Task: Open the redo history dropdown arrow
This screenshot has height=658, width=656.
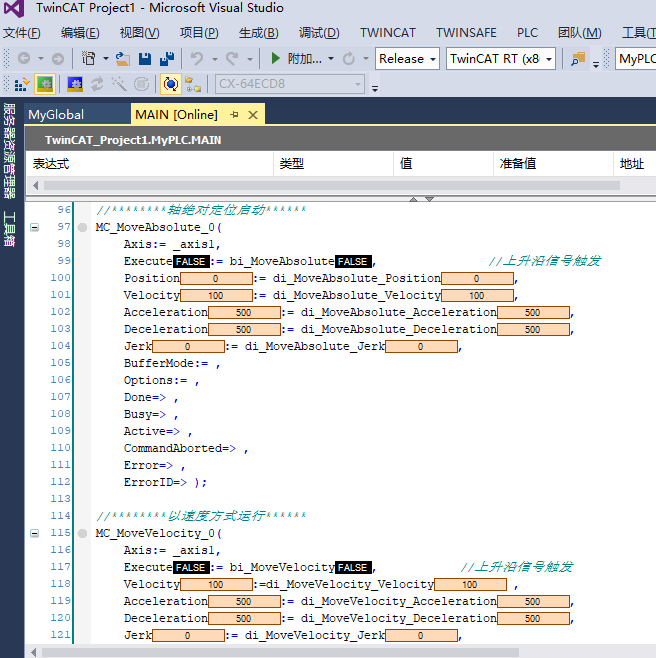Action: (x=250, y=59)
